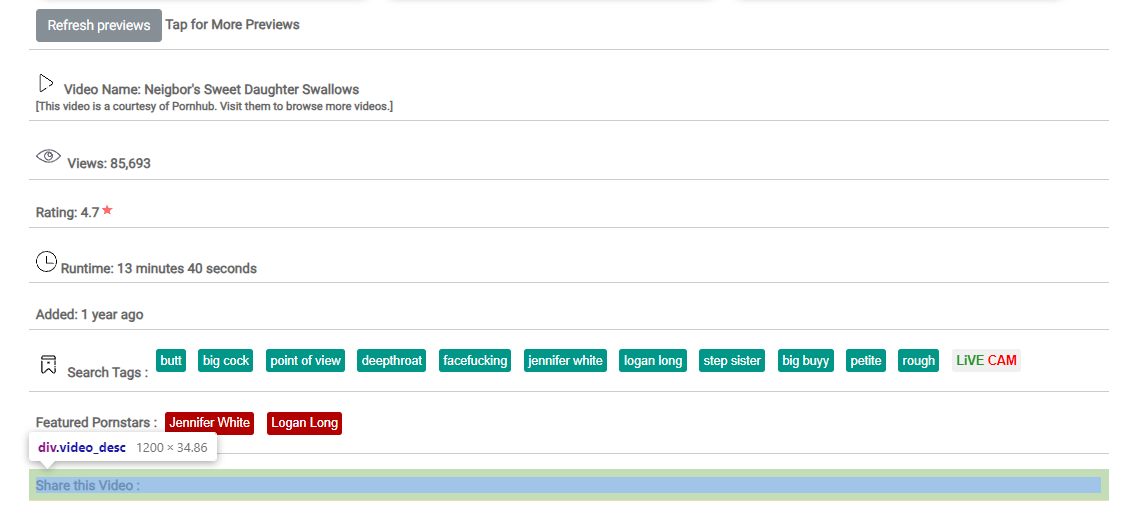Click the play icon beside Video Name
Screen dimensions: 1125x521
tap(46, 83)
